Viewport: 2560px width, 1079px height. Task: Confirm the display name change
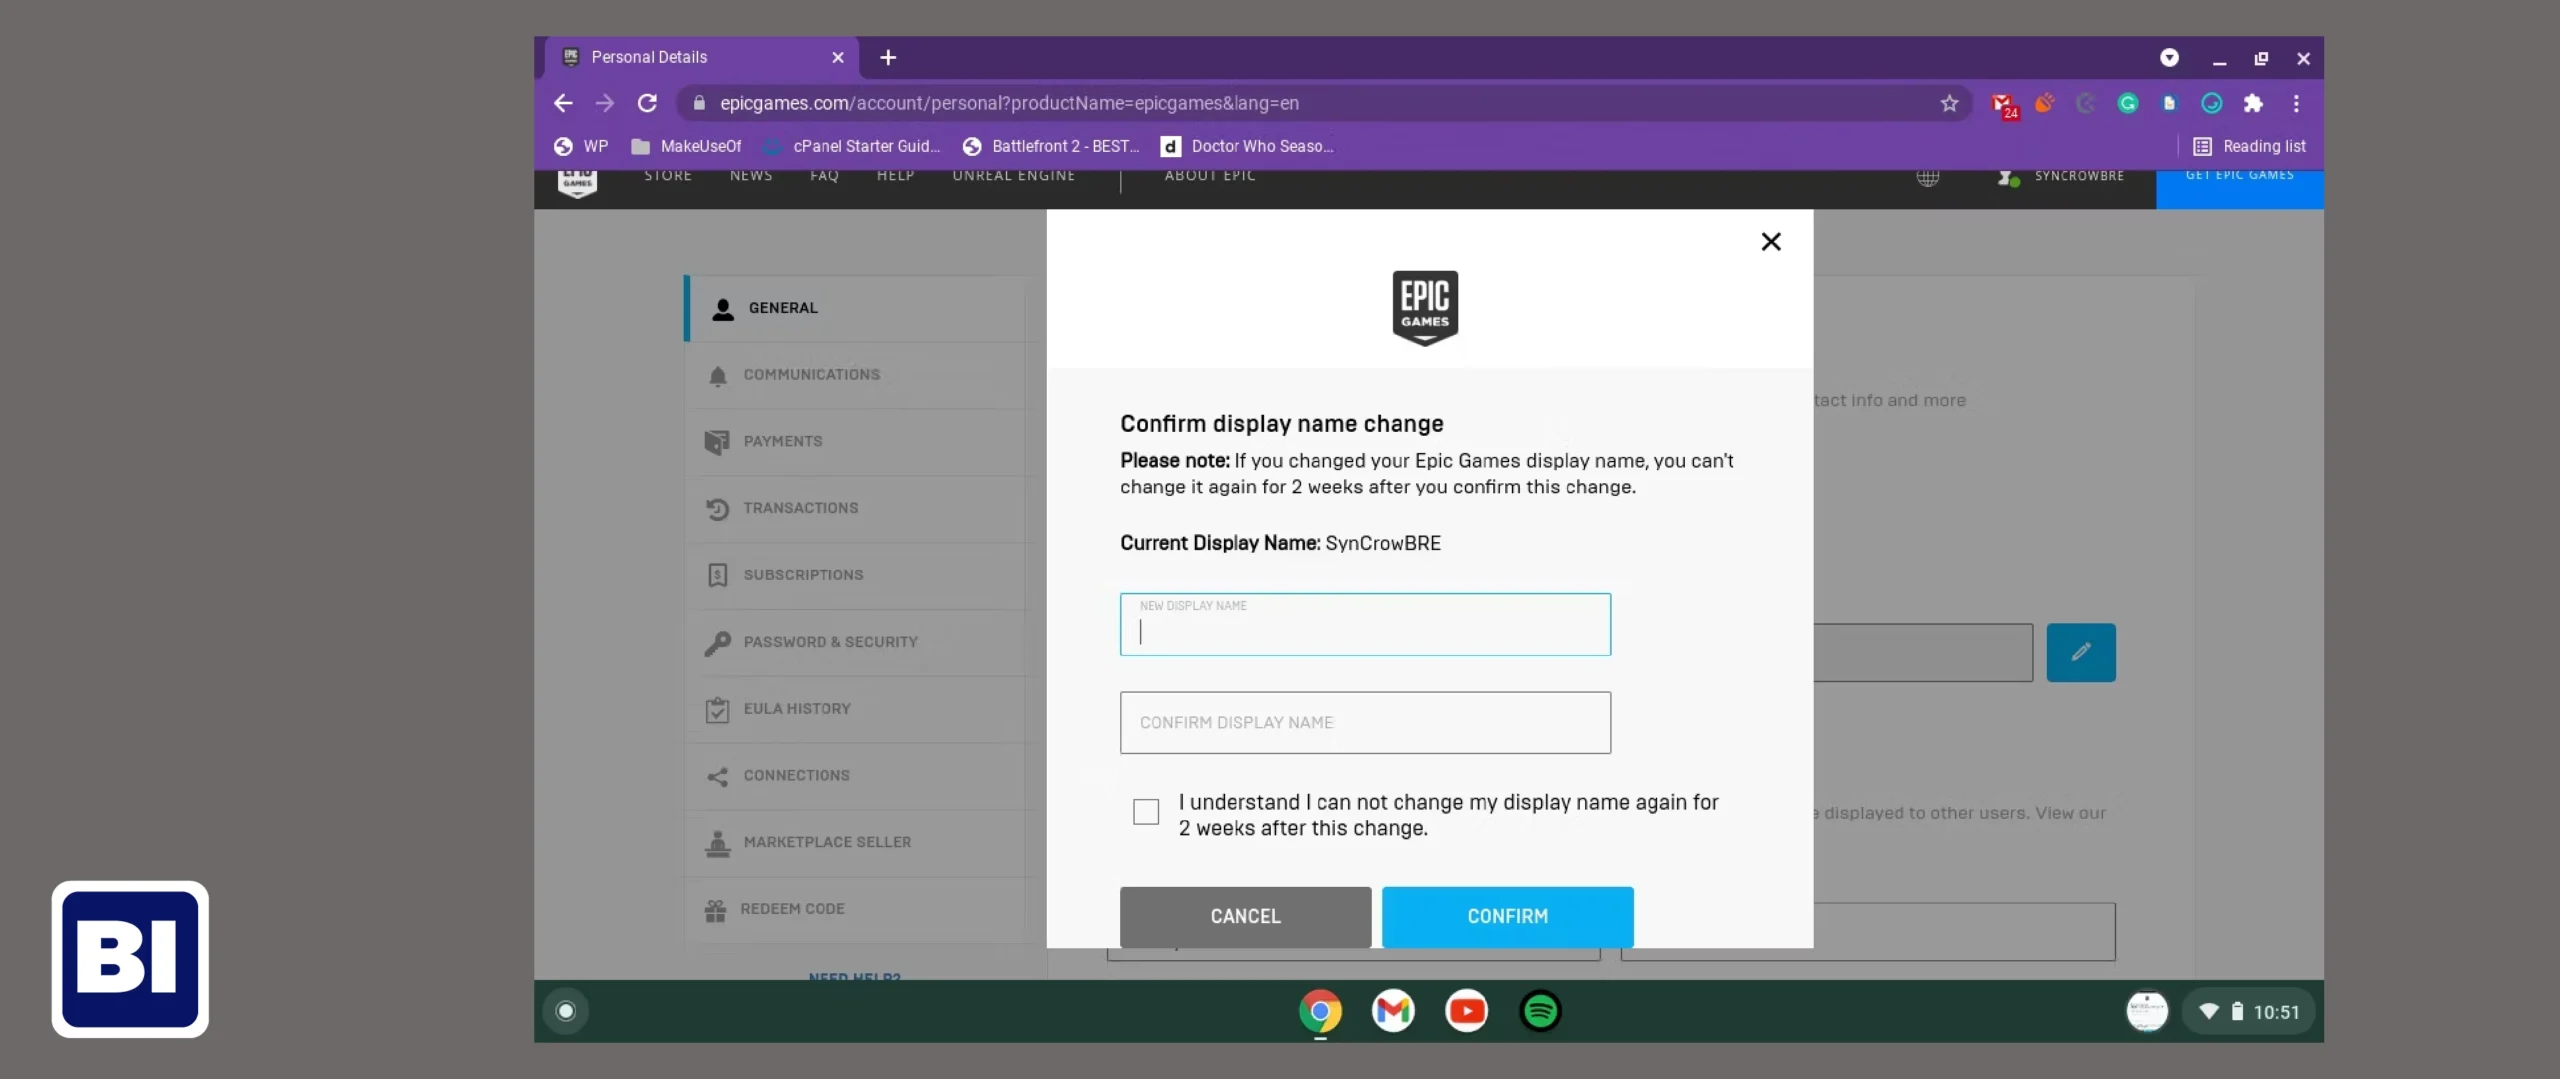coord(1507,916)
